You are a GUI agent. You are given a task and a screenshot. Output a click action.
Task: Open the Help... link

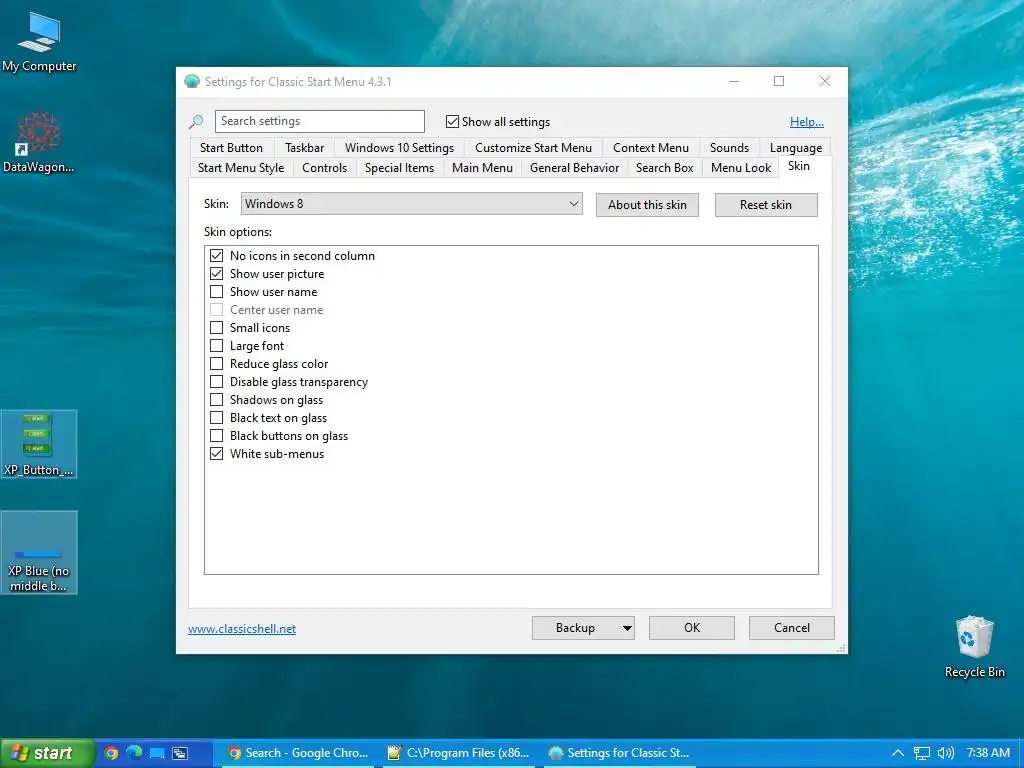807,121
